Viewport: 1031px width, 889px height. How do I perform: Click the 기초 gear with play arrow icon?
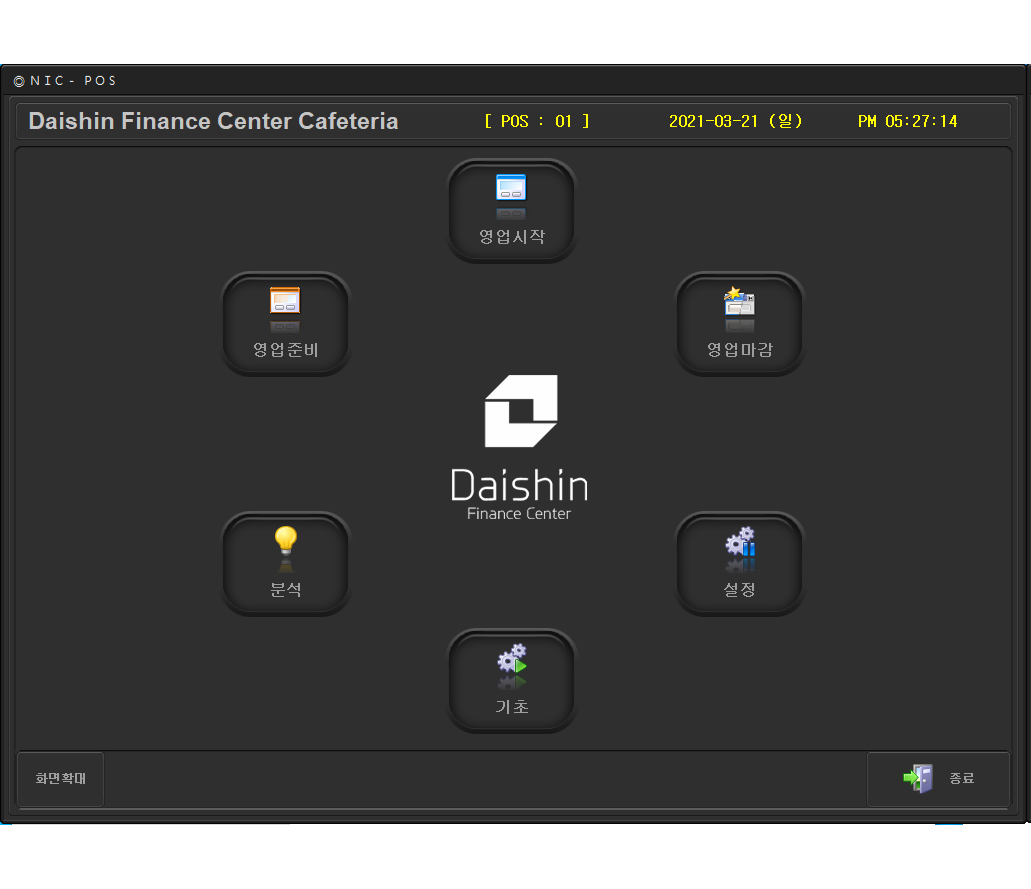(511, 658)
